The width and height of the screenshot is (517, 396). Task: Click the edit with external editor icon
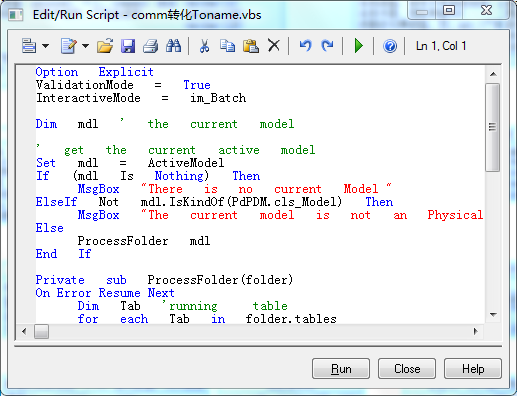point(69,46)
